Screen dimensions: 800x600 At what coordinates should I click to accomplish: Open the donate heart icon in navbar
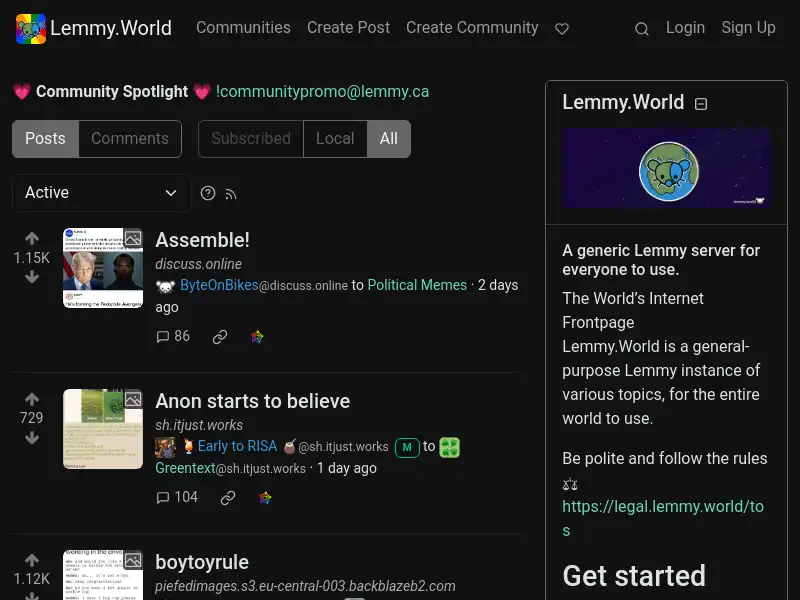pyautogui.click(x=562, y=29)
